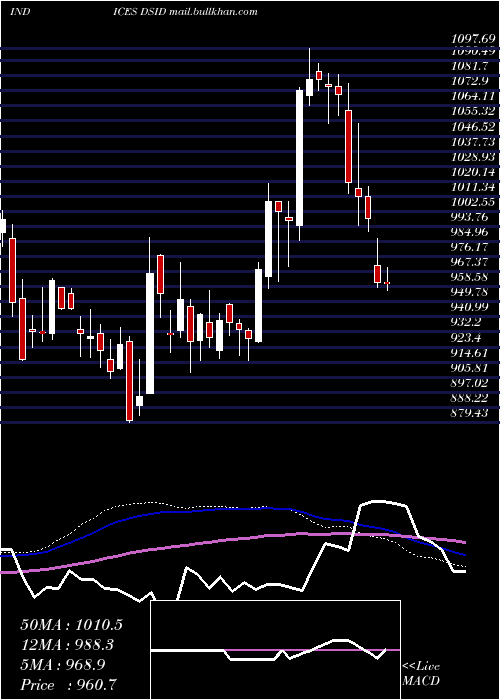This screenshot has height=700, width=500.
Task: Click the 1002.55 price axis label
Action: pos(473,202)
